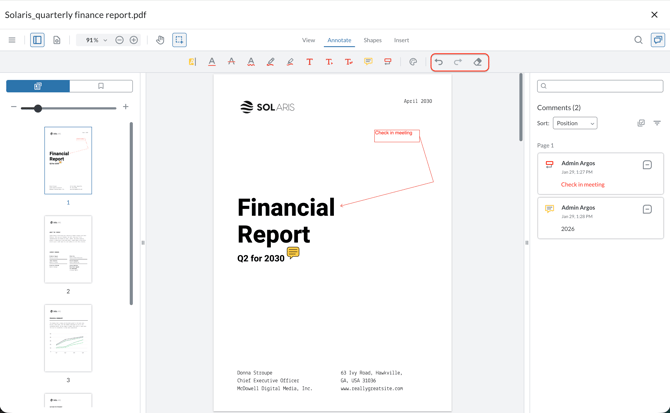Toggle the left thumbnails side panel
Screen dimensions: 670x413
pyautogui.click(x=37, y=40)
